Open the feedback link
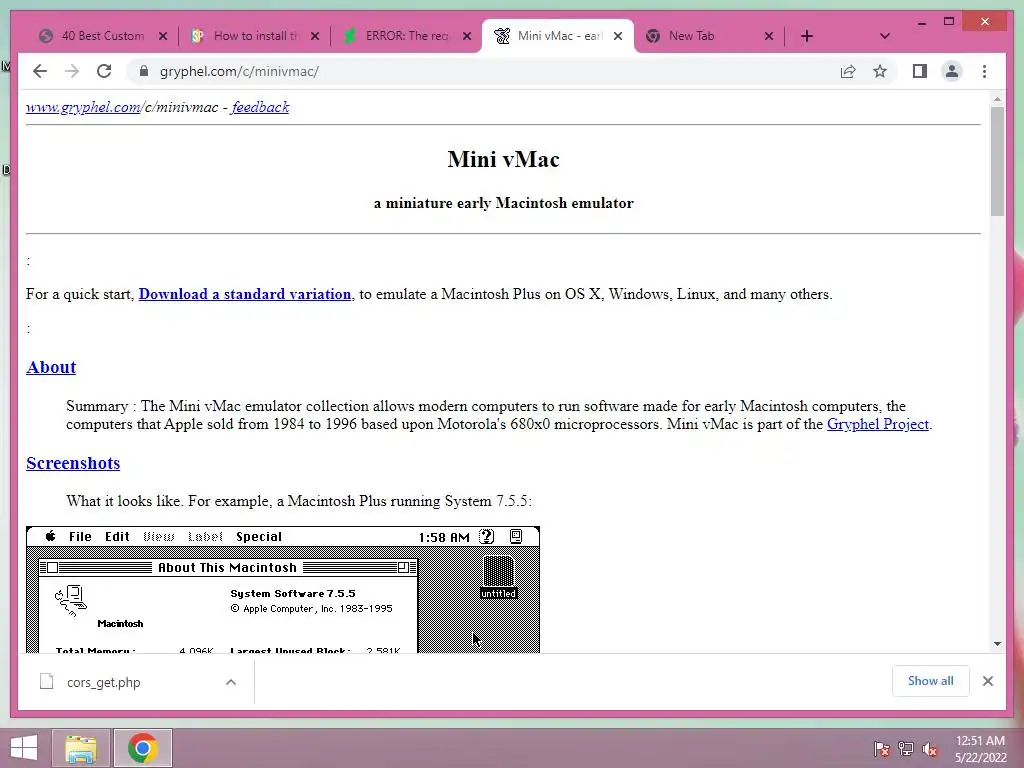 coord(260,107)
